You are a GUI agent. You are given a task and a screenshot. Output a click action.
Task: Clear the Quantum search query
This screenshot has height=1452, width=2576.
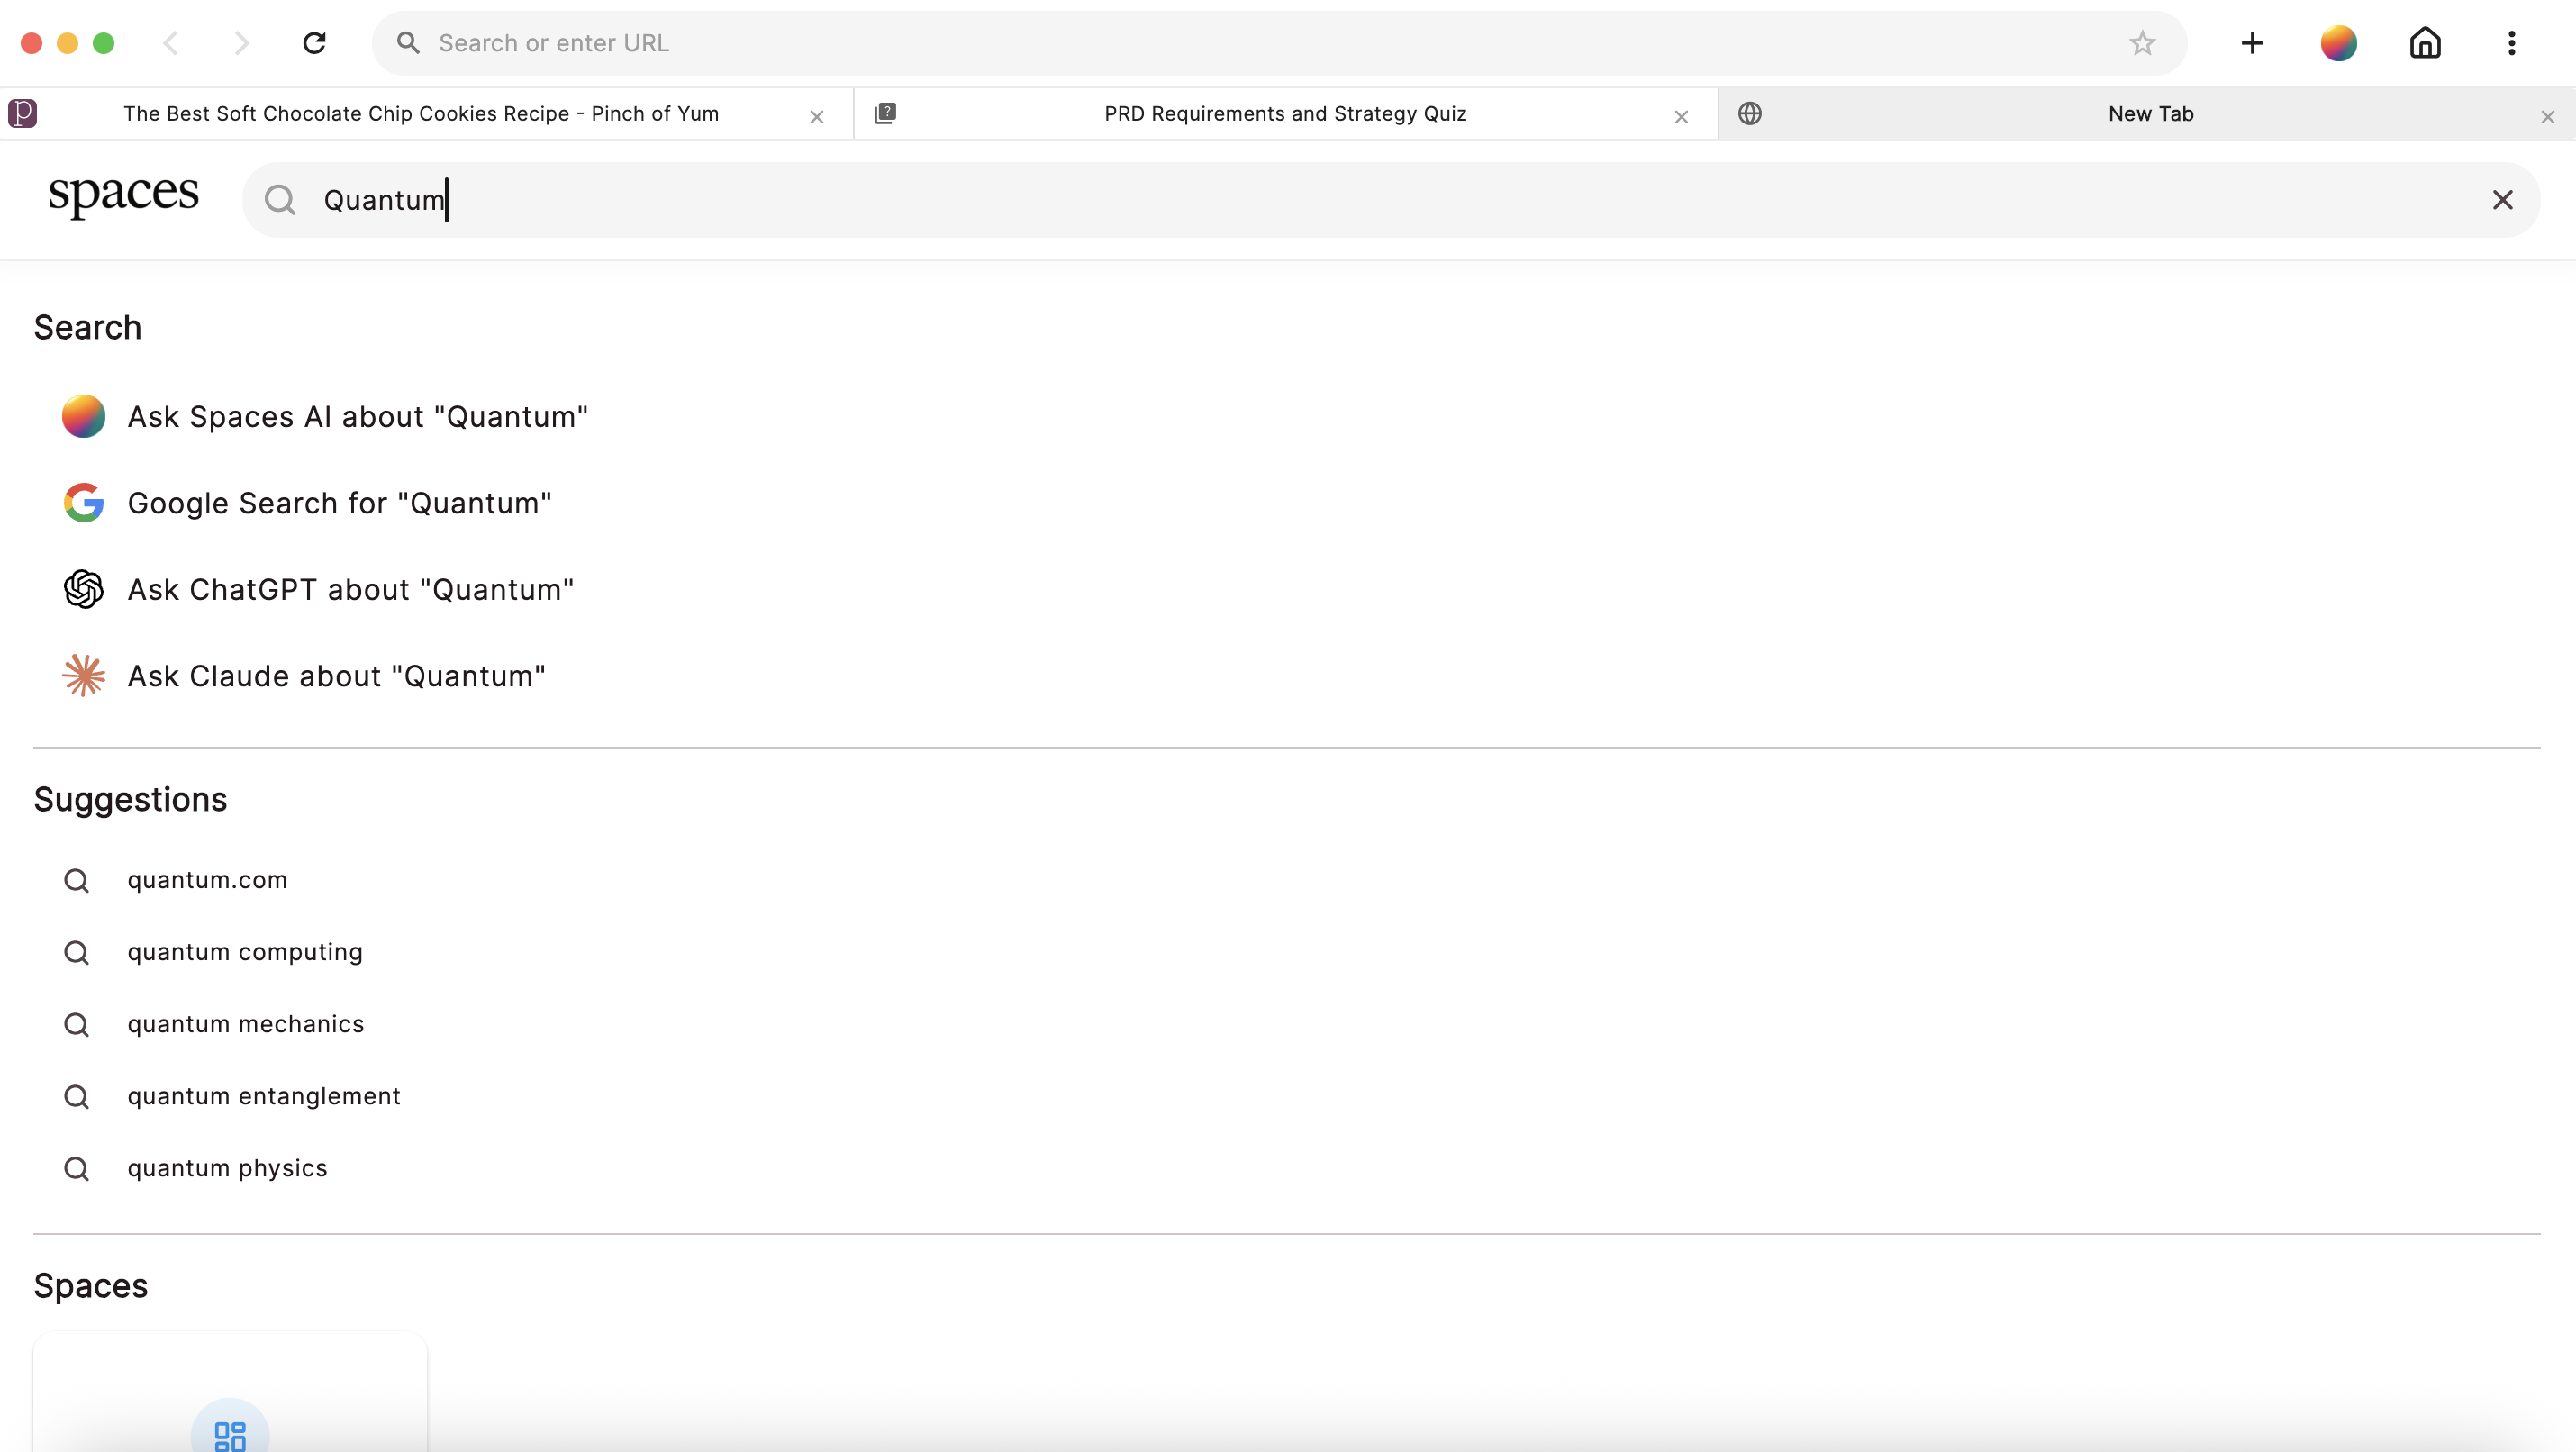coord(2503,200)
